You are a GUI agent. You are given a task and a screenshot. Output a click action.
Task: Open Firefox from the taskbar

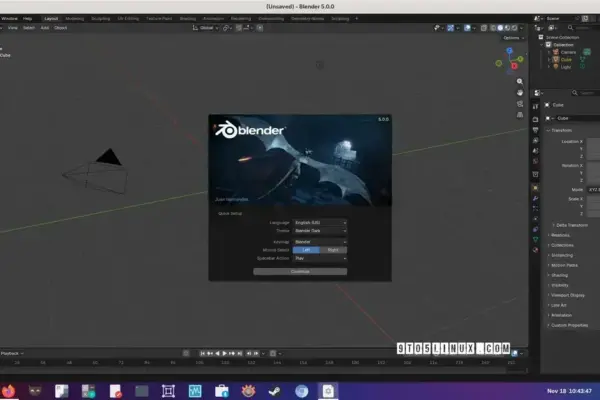coord(8,391)
